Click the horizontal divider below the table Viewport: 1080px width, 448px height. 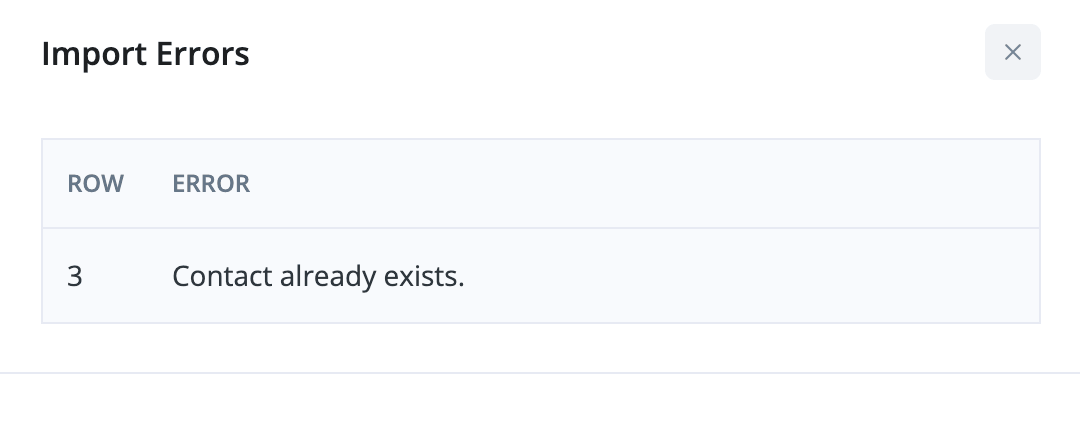coord(540,373)
